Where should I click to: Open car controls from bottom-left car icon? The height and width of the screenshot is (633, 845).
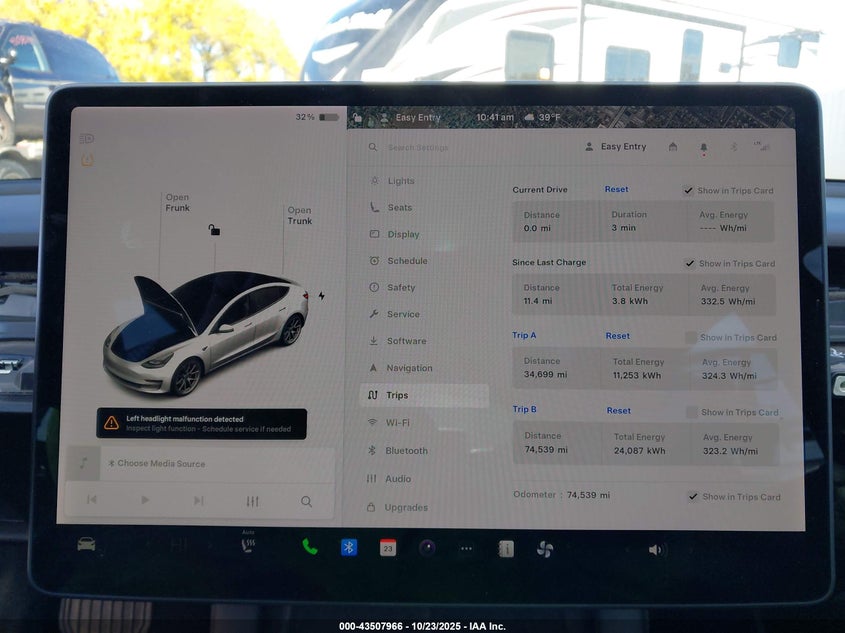coord(87,544)
